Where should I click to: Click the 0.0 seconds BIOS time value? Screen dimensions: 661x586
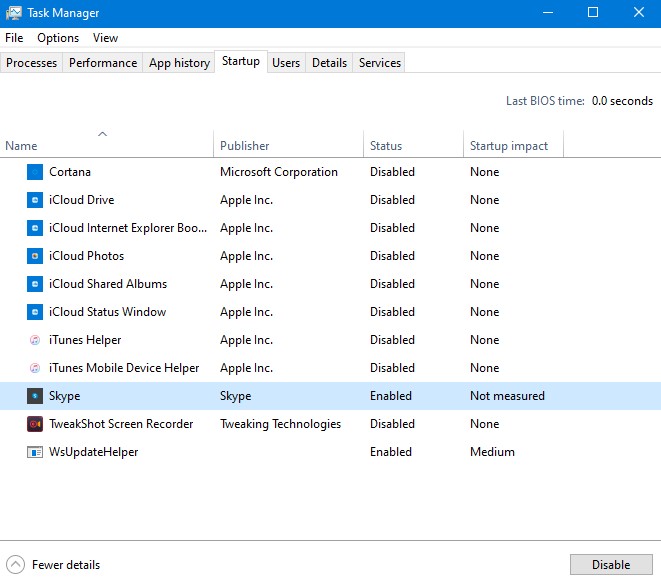(622, 101)
